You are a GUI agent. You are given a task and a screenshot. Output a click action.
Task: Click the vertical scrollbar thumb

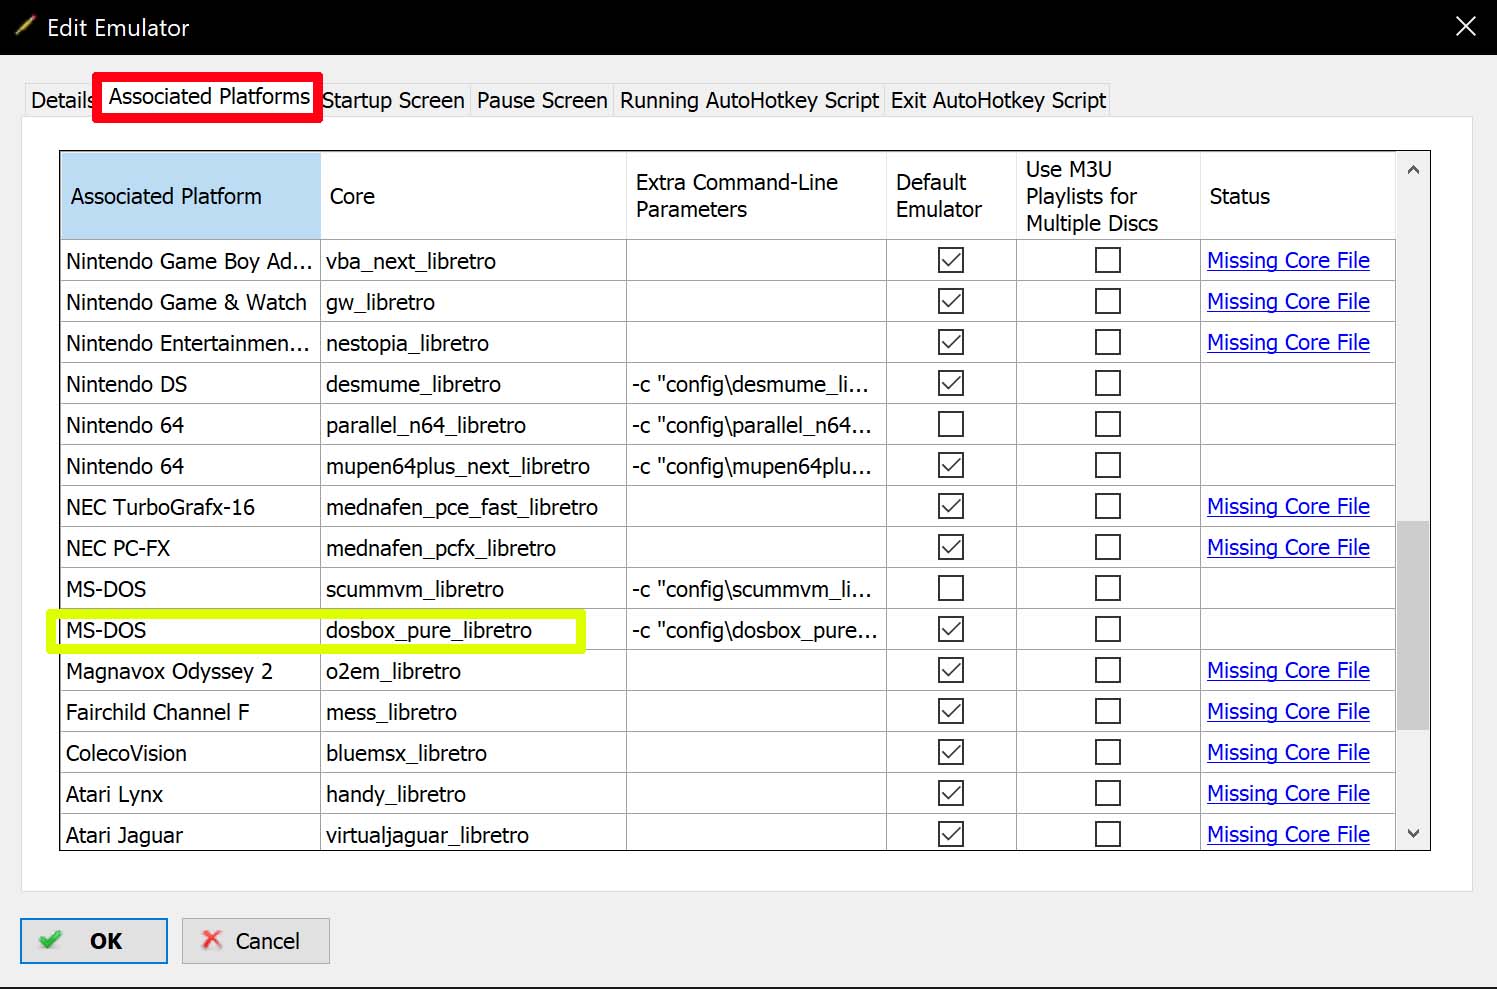pos(1413,625)
